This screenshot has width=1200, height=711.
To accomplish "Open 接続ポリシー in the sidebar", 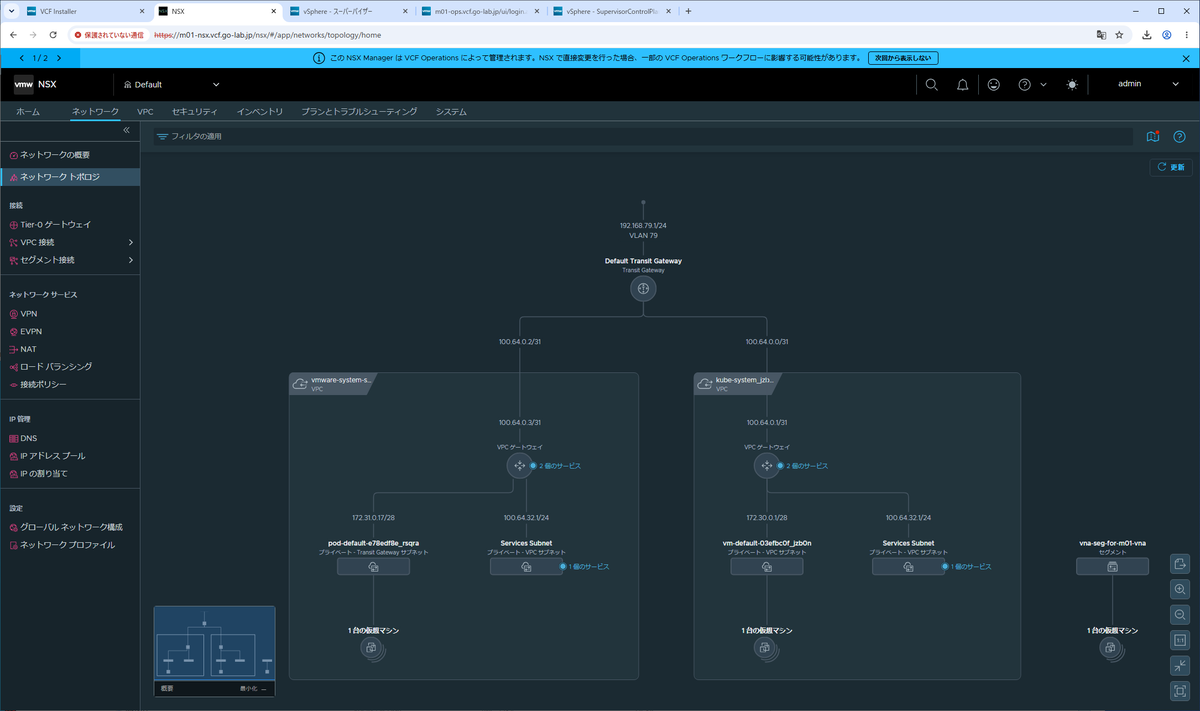I will [45, 384].
